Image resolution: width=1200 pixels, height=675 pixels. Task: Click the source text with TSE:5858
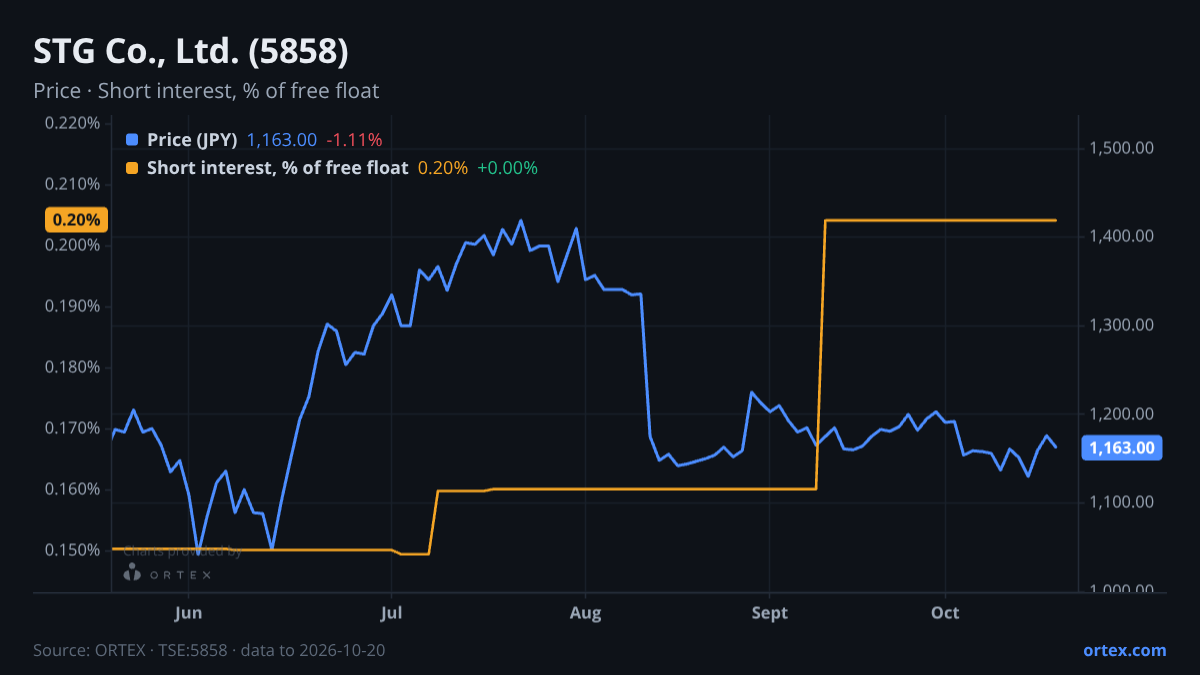coord(209,650)
